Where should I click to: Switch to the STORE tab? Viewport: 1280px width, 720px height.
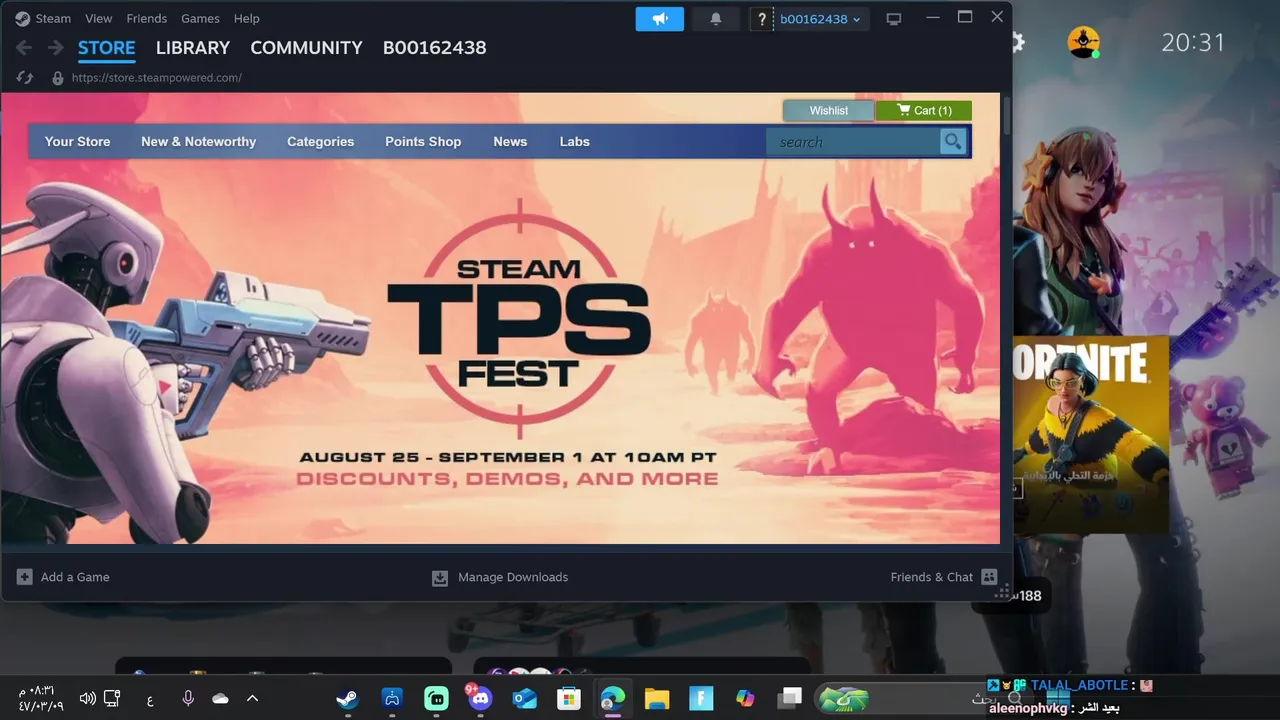(x=106, y=47)
